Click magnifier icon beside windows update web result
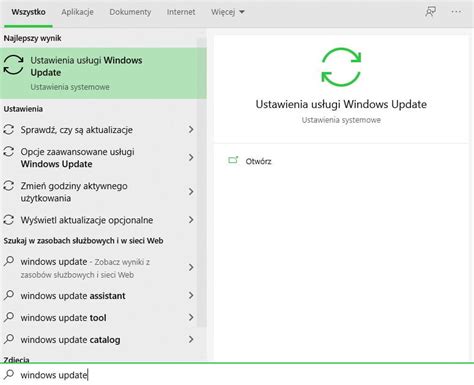Image resolution: width=474 pixels, height=385 pixels. tap(9, 261)
